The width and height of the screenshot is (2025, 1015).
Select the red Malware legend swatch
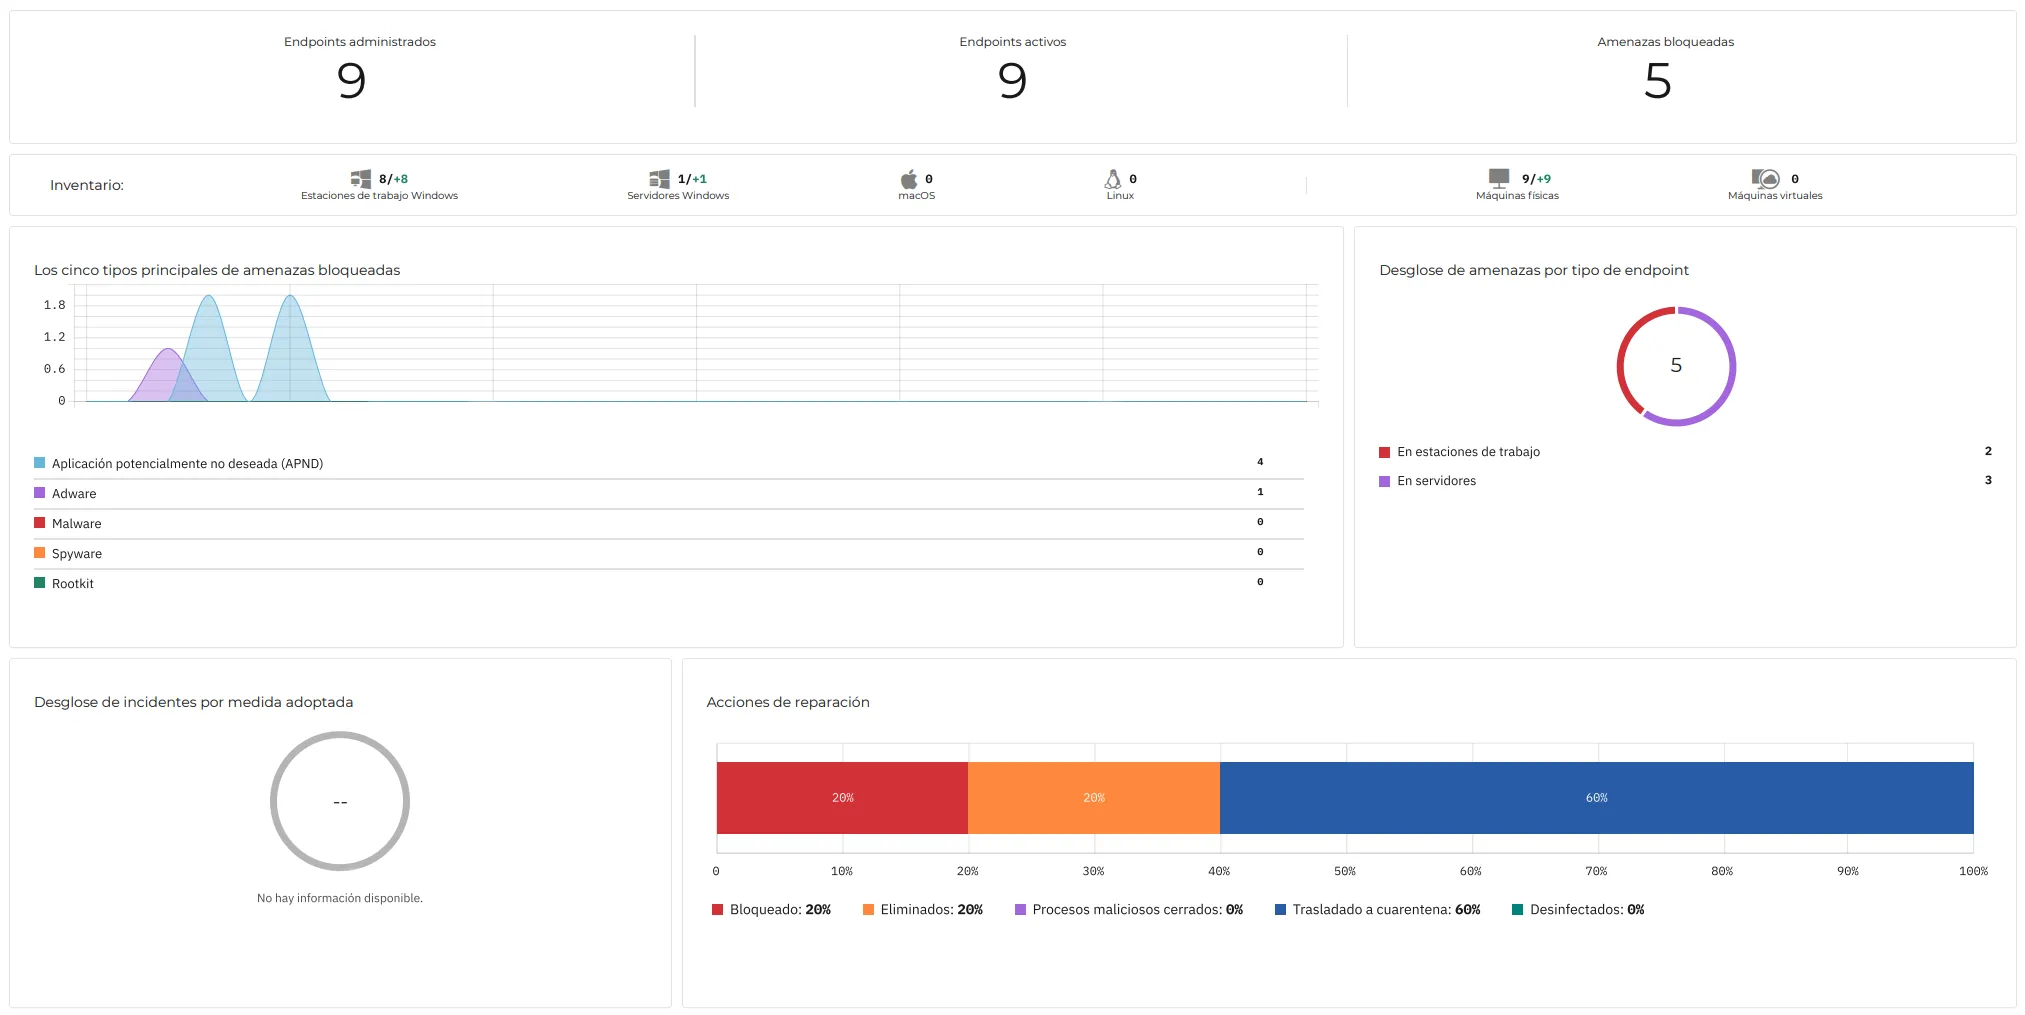[40, 523]
